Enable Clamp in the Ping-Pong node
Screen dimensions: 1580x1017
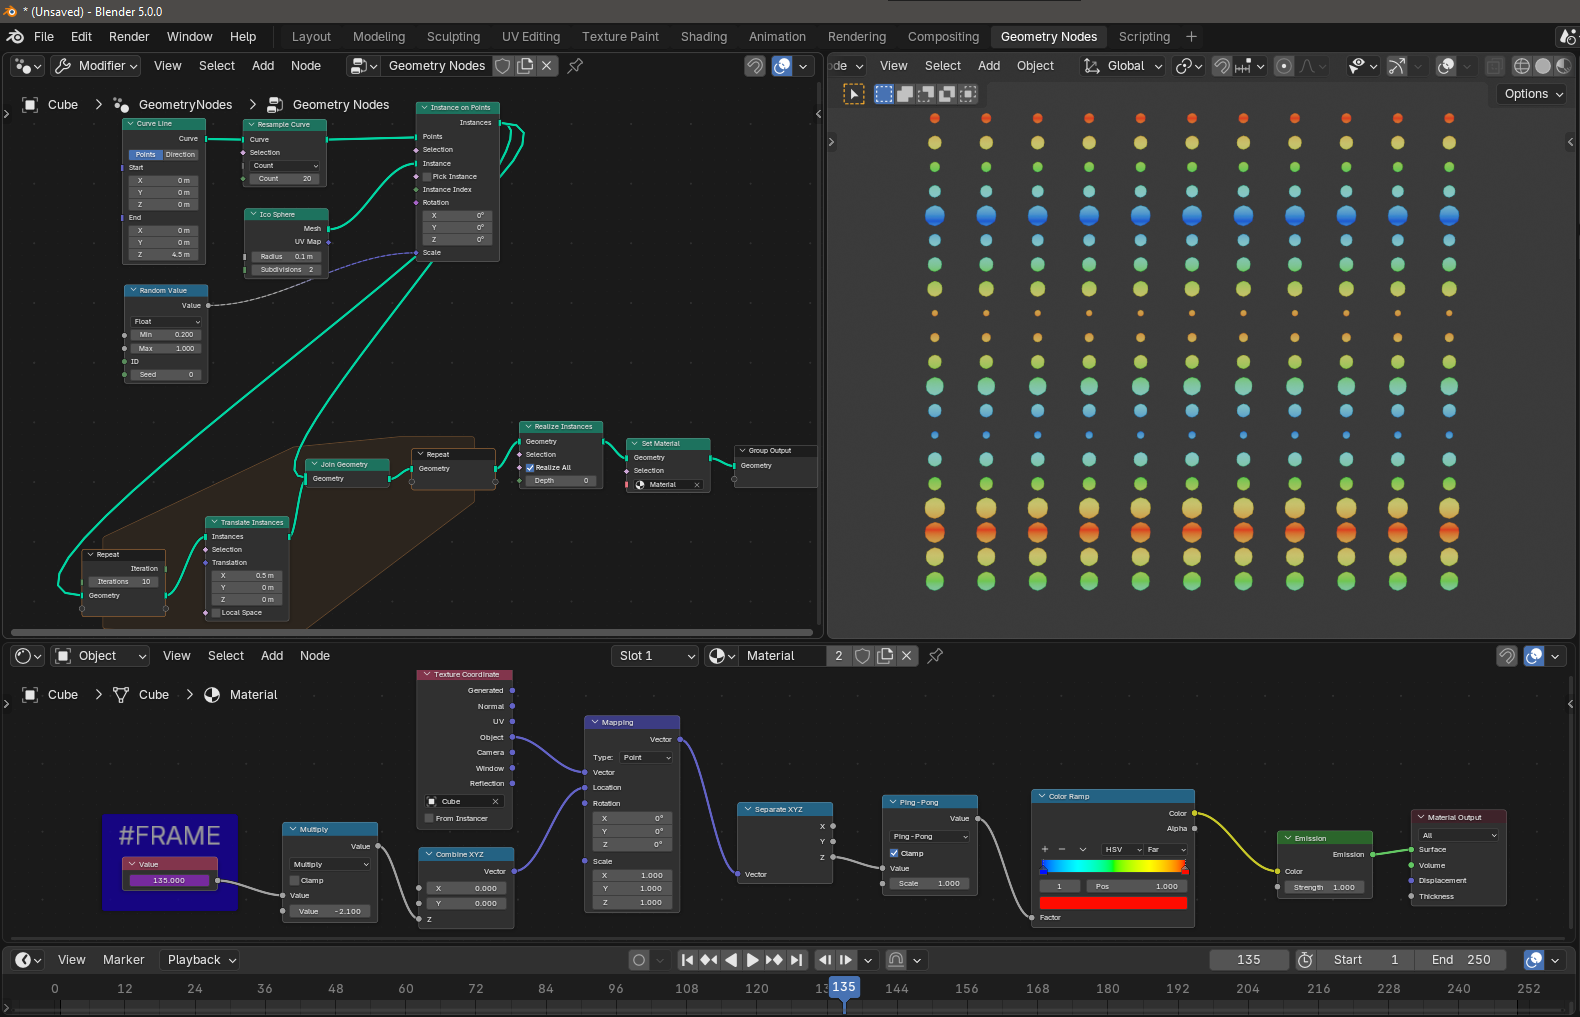[x=894, y=854]
